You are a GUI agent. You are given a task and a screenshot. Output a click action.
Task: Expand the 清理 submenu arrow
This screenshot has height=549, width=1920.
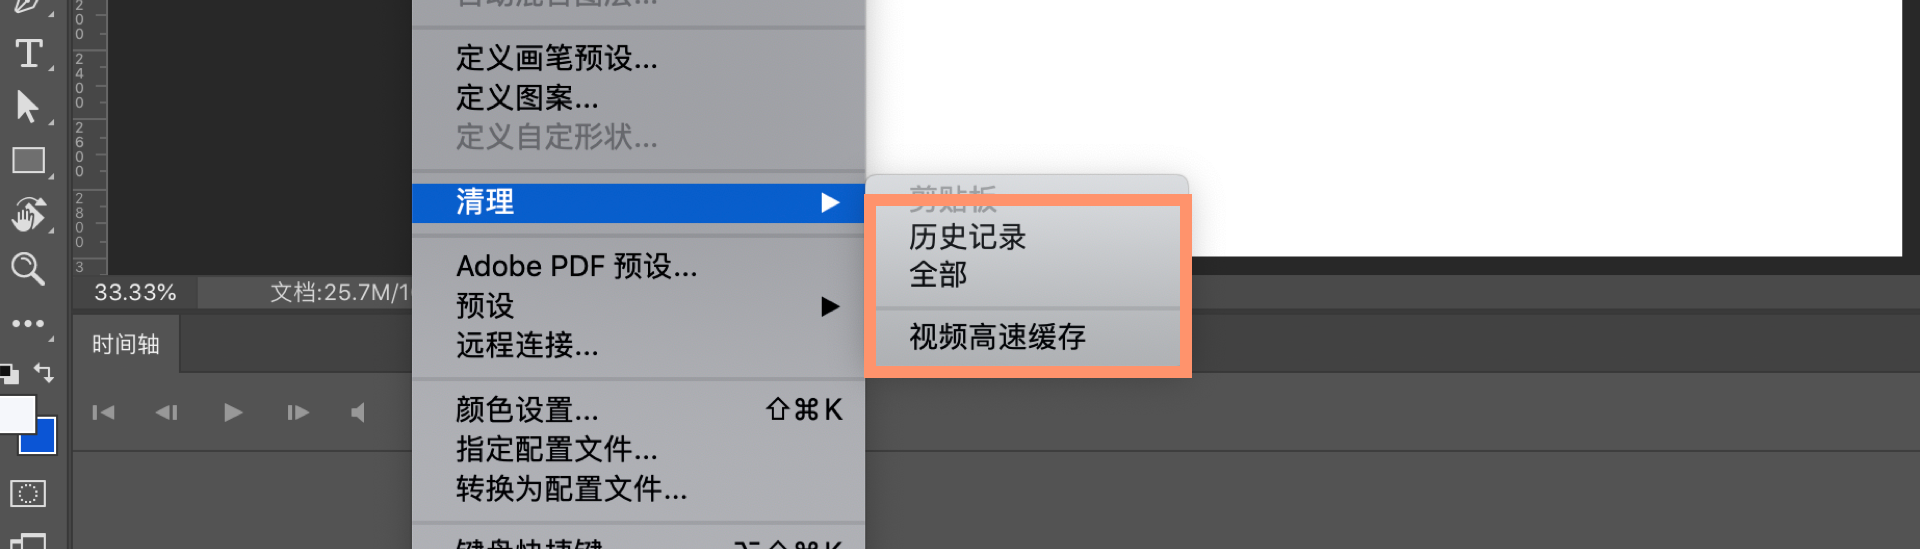[x=829, y=203]
